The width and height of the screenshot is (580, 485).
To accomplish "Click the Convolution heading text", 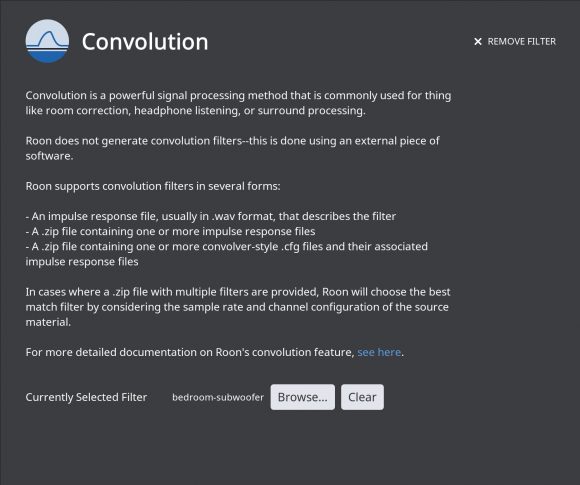I will coord(145,41).
